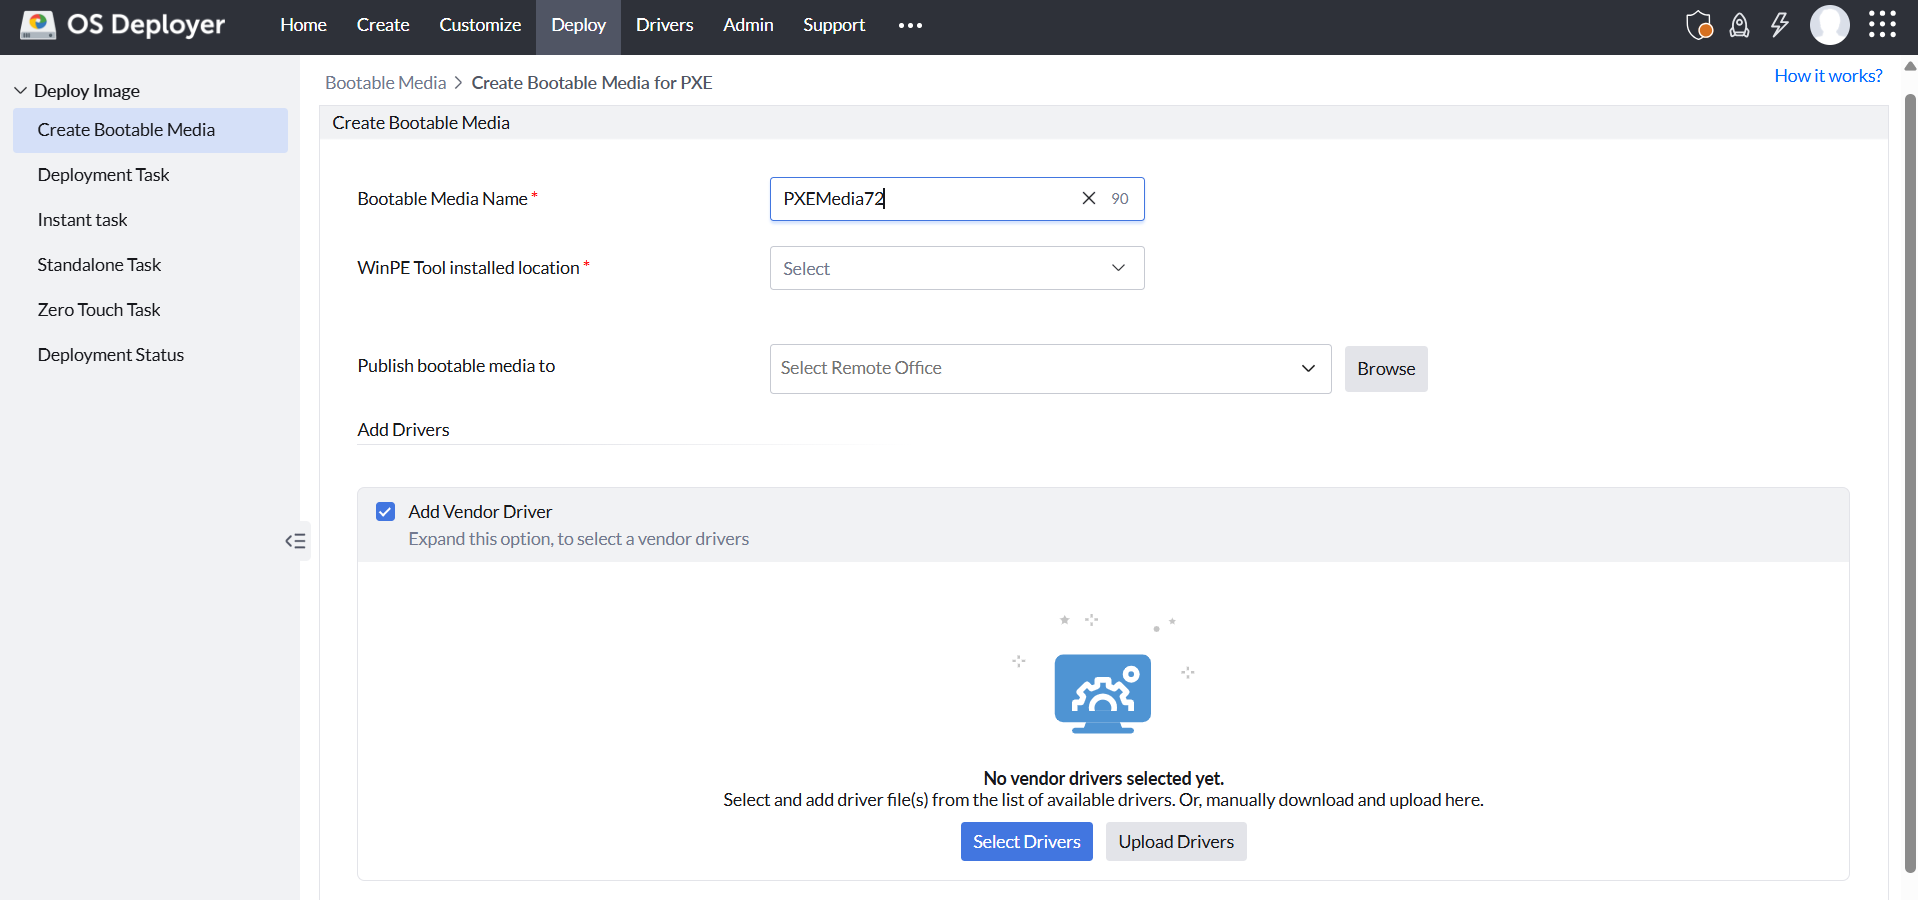The width and height of the screenshot is (1918, 900).
Task: Clear the Bootable Media Name field
Action: pyautogui.click(x=1089, y=199)
